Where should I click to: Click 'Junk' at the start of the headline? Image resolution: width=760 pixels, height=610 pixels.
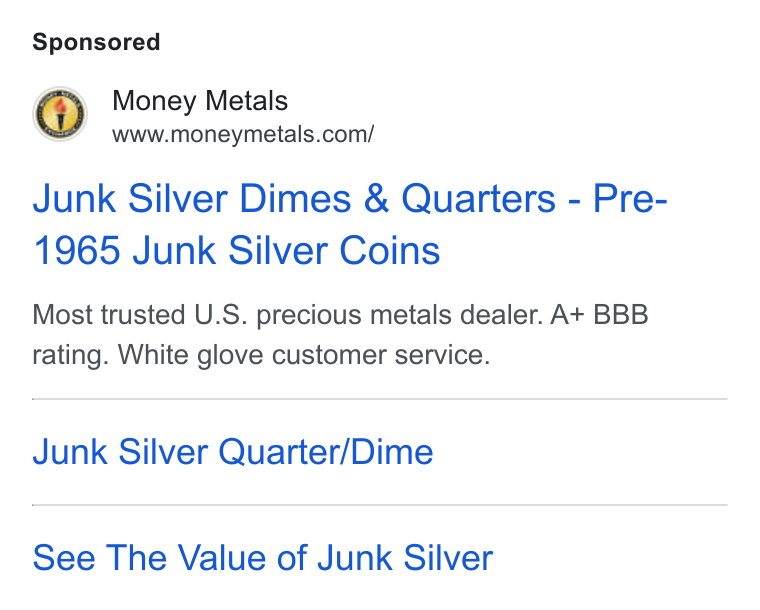(x=74, y=199)
